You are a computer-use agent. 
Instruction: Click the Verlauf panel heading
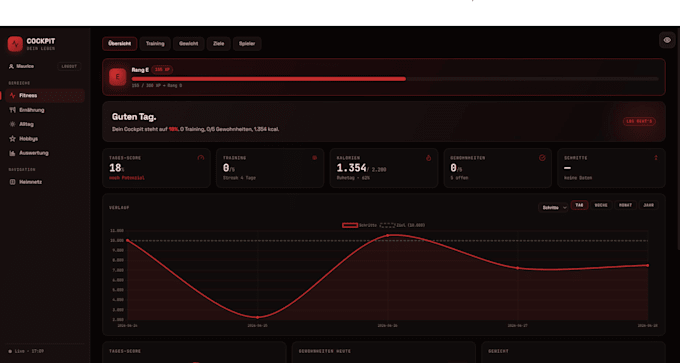tap(119, 208)
